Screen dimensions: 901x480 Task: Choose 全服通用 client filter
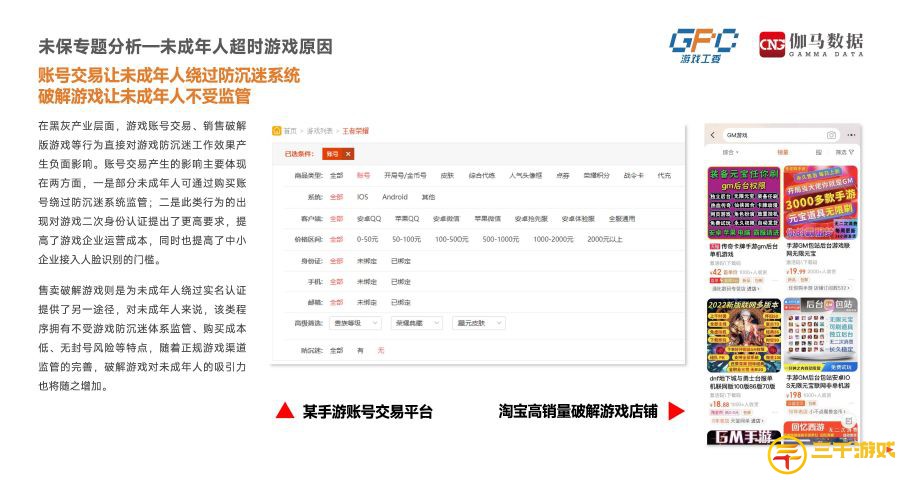click(x=622, y=218)
